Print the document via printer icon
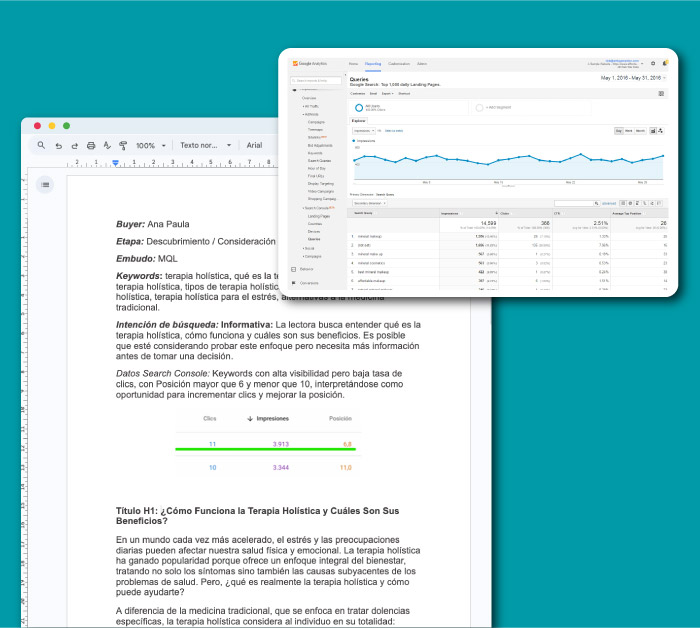Image resolution: width=700 pixels, height=628 pixels. tap(91, 145)
